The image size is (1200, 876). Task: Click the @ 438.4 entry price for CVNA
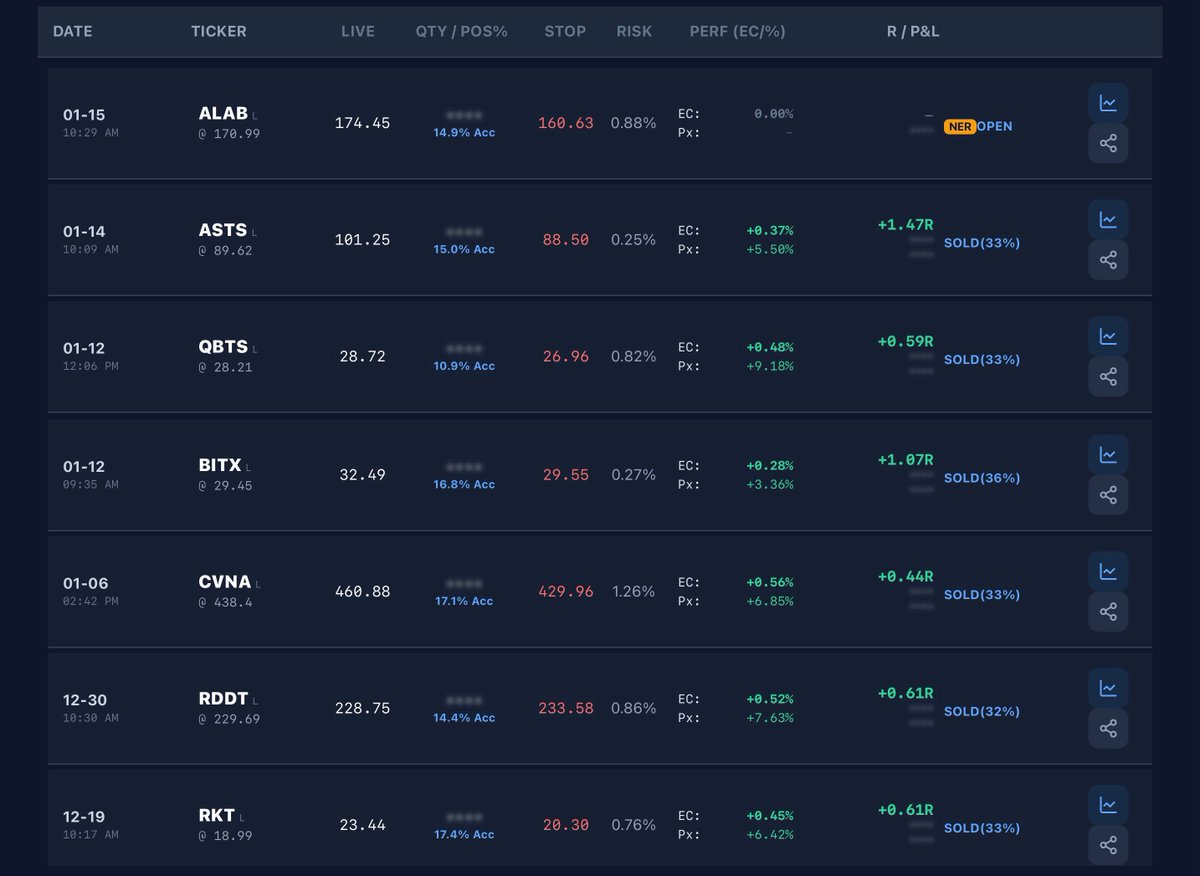click(225, 602)
